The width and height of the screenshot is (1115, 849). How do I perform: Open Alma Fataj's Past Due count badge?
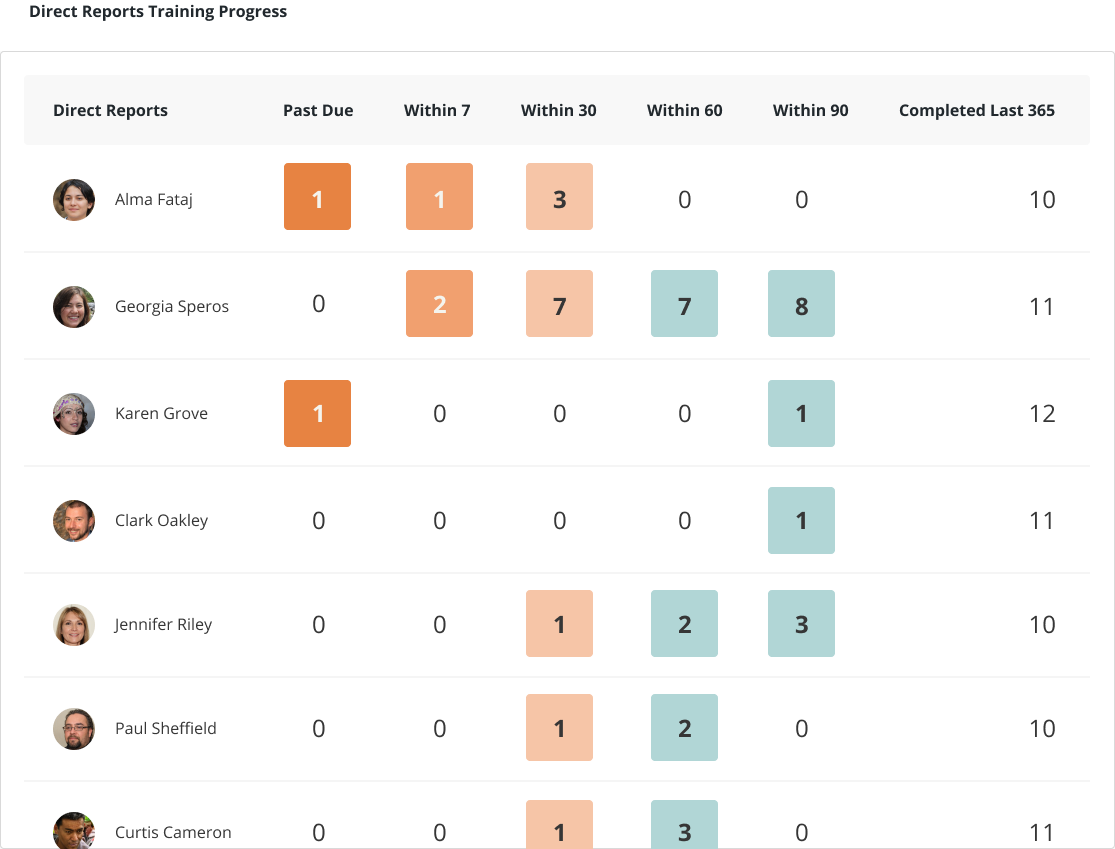[x=317, y=197]
